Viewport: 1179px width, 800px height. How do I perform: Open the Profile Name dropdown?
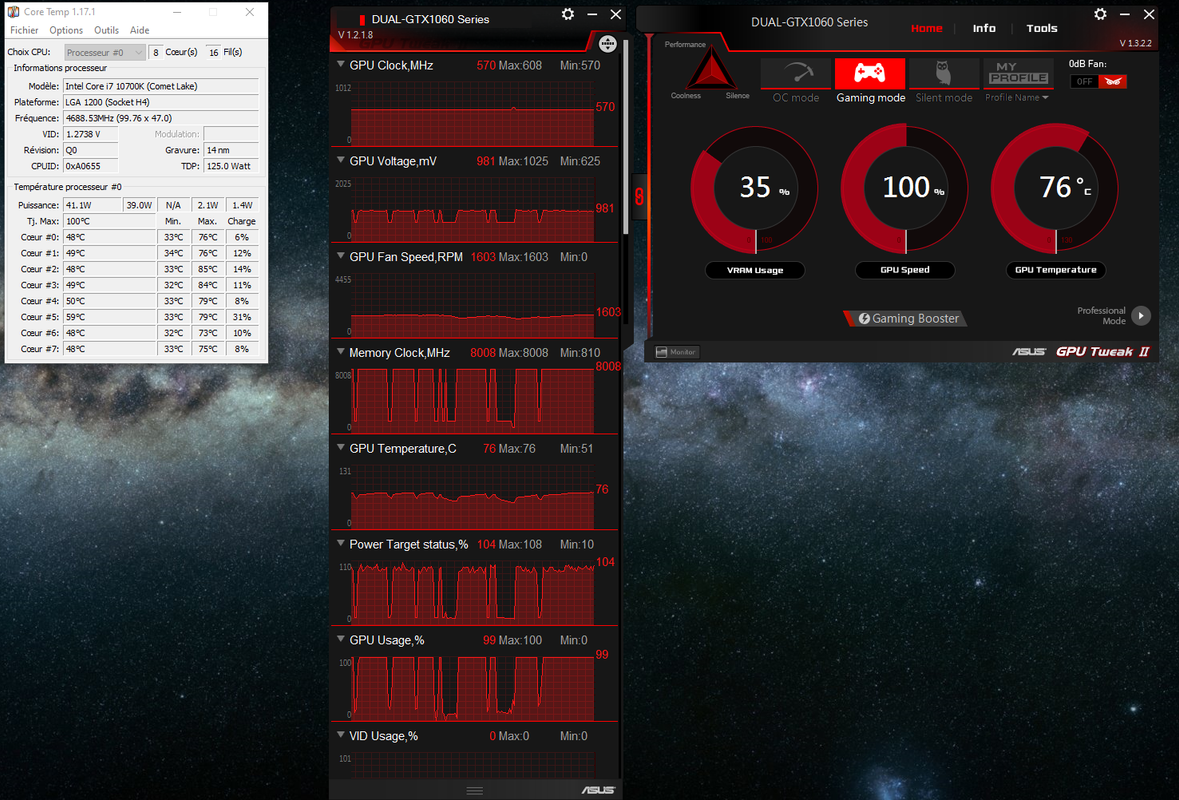tap(1017, 98)
